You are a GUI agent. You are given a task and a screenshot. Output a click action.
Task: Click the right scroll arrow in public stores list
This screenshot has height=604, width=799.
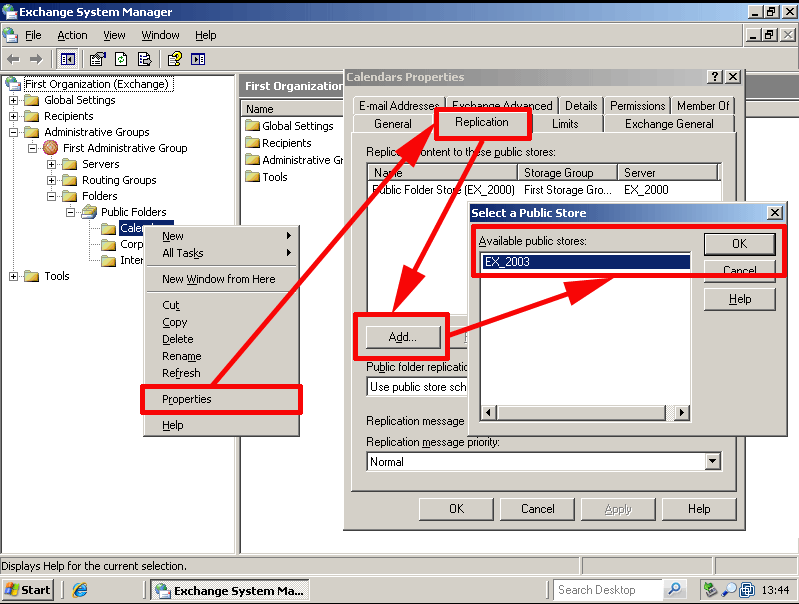point(682,412)
